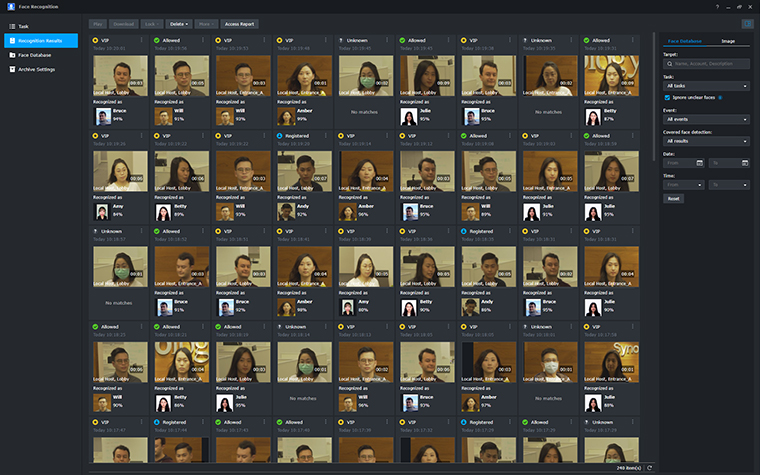Expand the Task filter All tasks dropdown
760x475 pixels.
(706, 86)
